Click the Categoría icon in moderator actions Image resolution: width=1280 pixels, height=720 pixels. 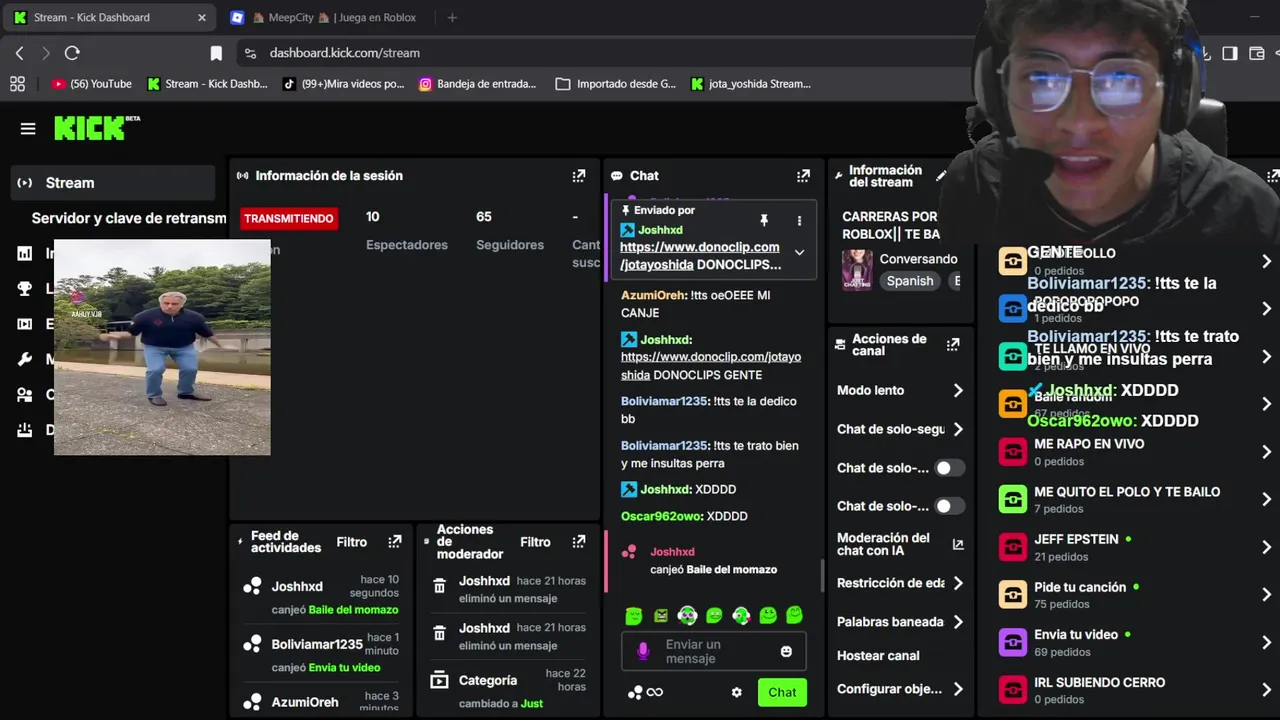click(439, 681)
